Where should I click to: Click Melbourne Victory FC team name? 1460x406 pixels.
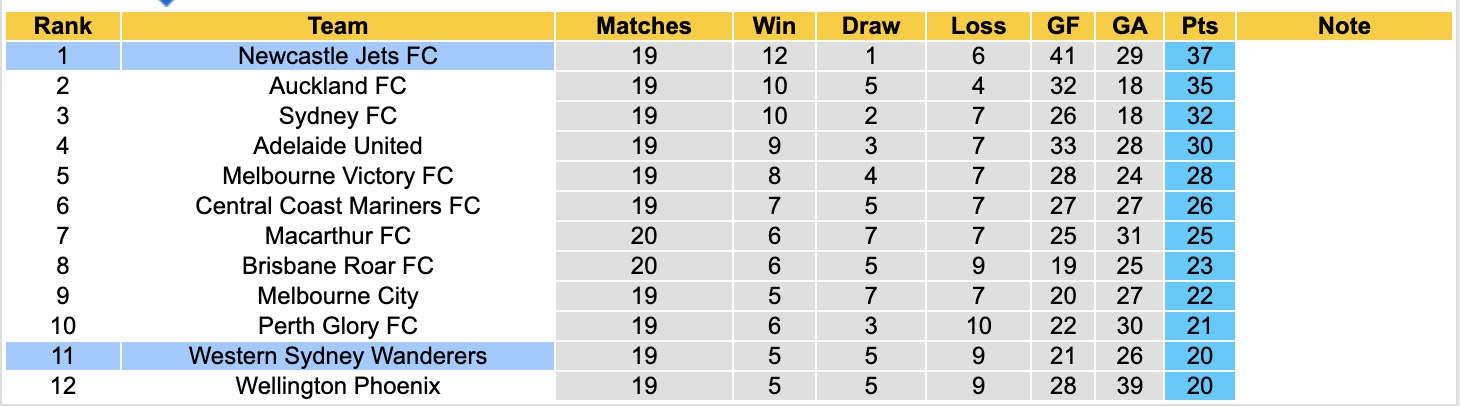(x=338, y=176)
